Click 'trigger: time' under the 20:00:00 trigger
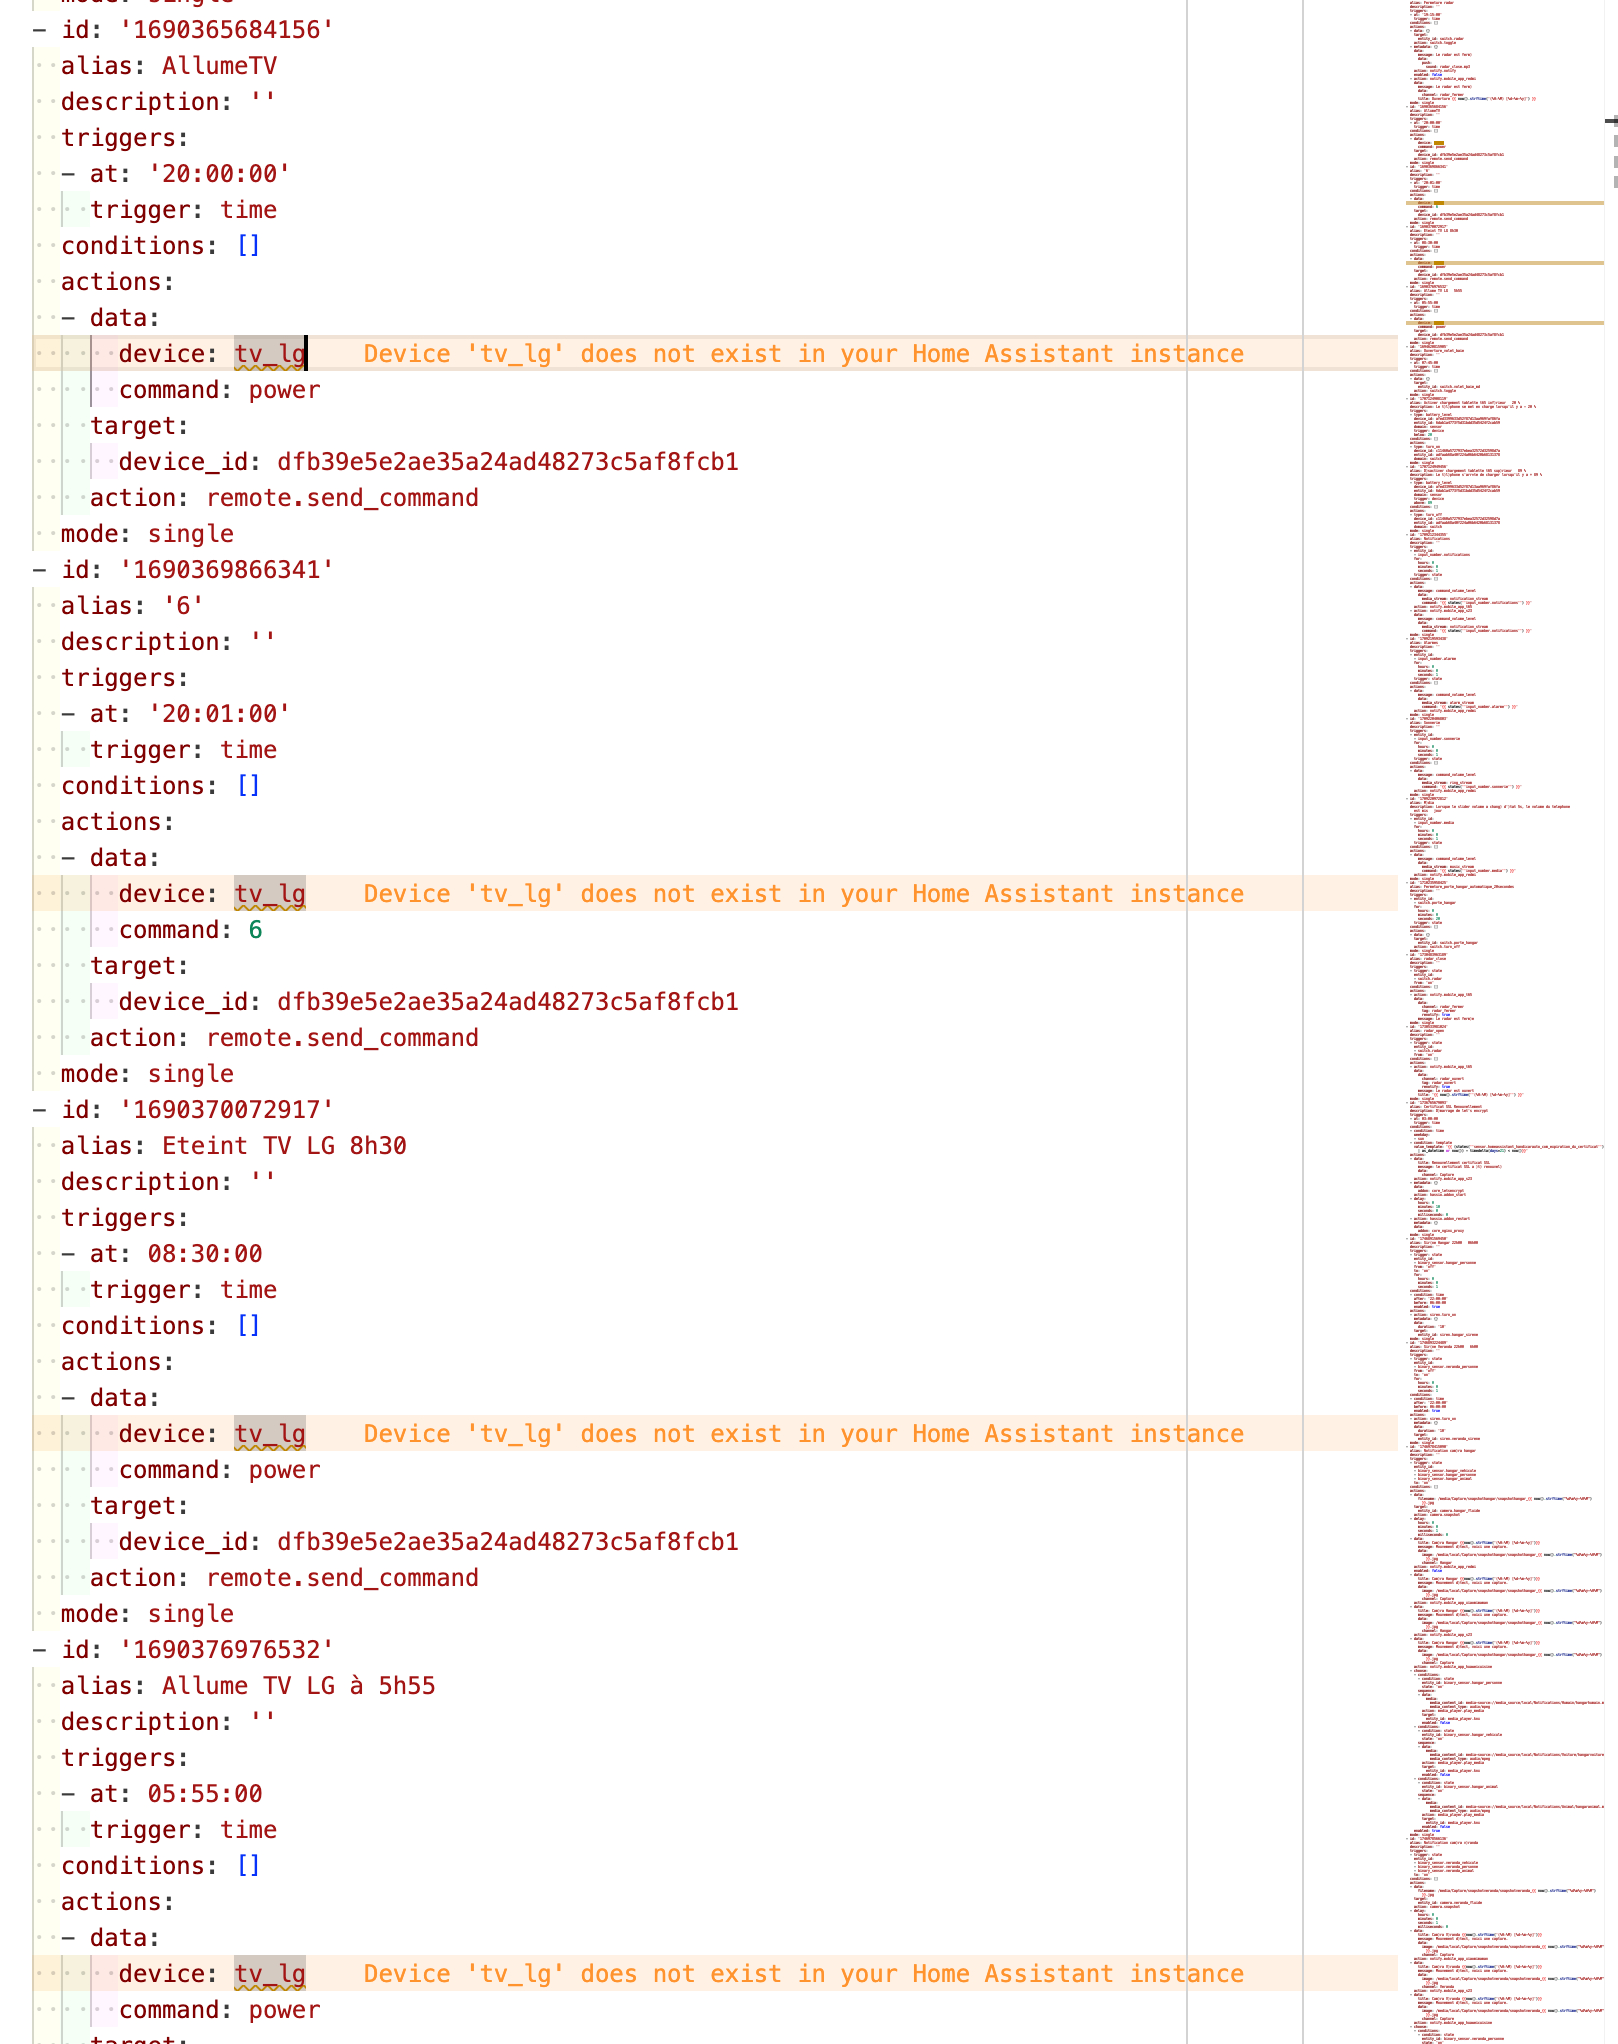The width and height of the screenshot is (1618, 2044). 183,210
